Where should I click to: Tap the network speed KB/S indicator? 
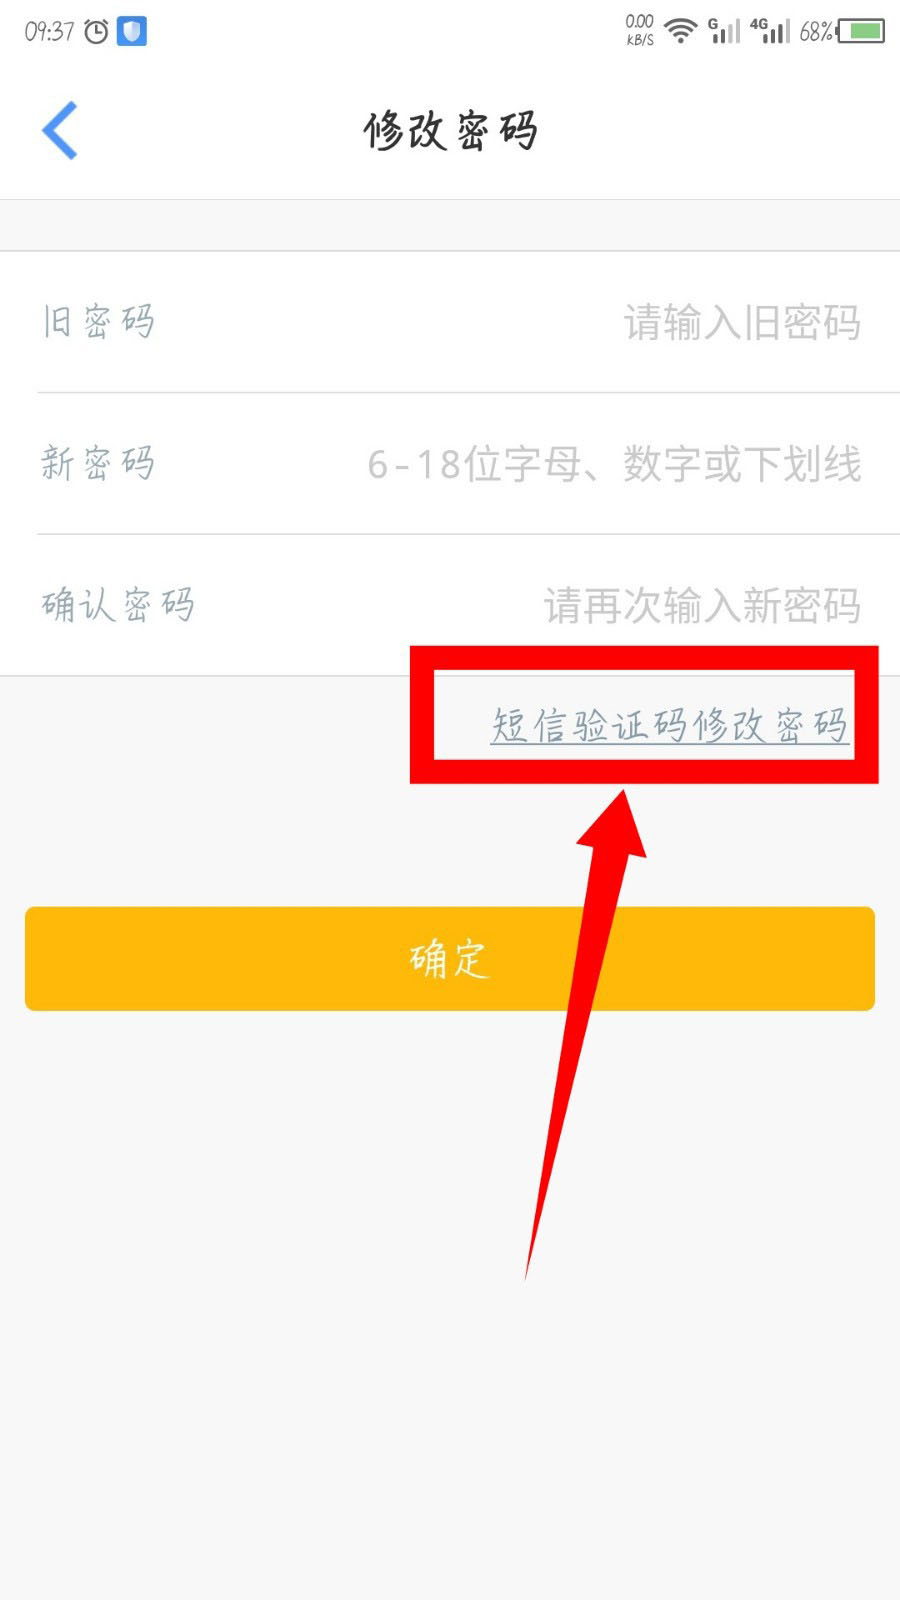640,30
